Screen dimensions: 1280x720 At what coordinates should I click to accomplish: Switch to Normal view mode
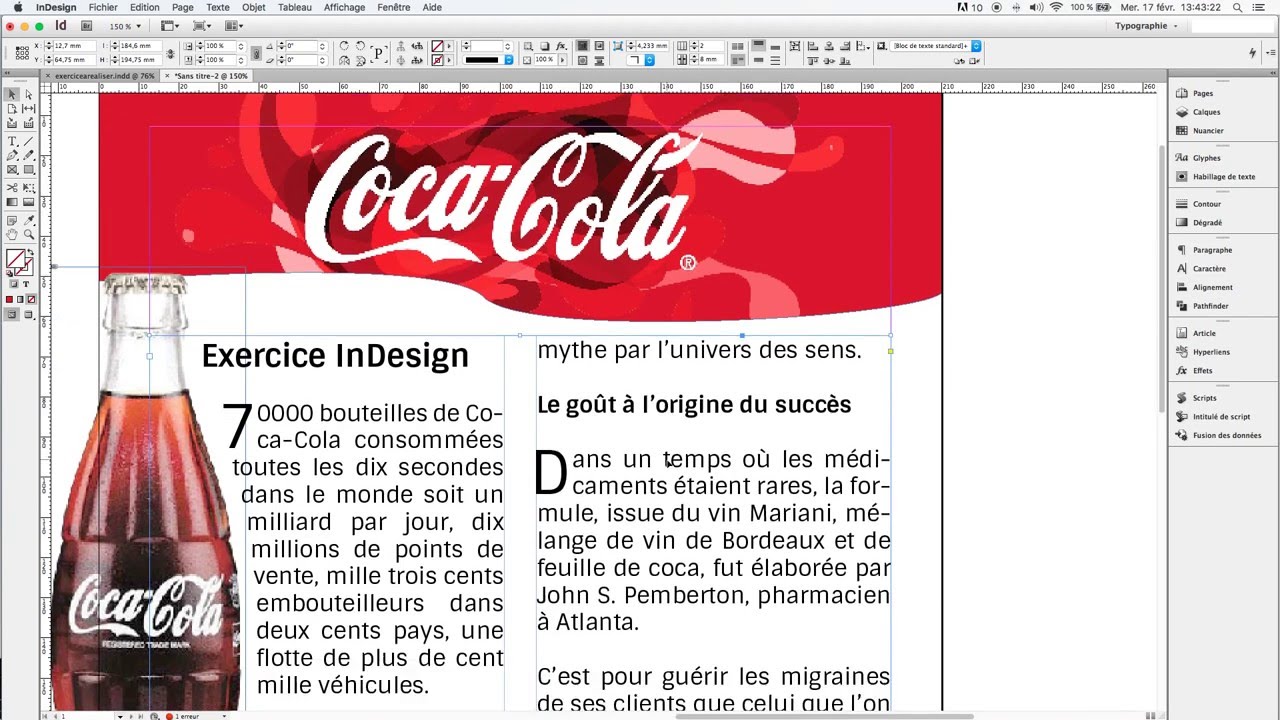(12, 314)
